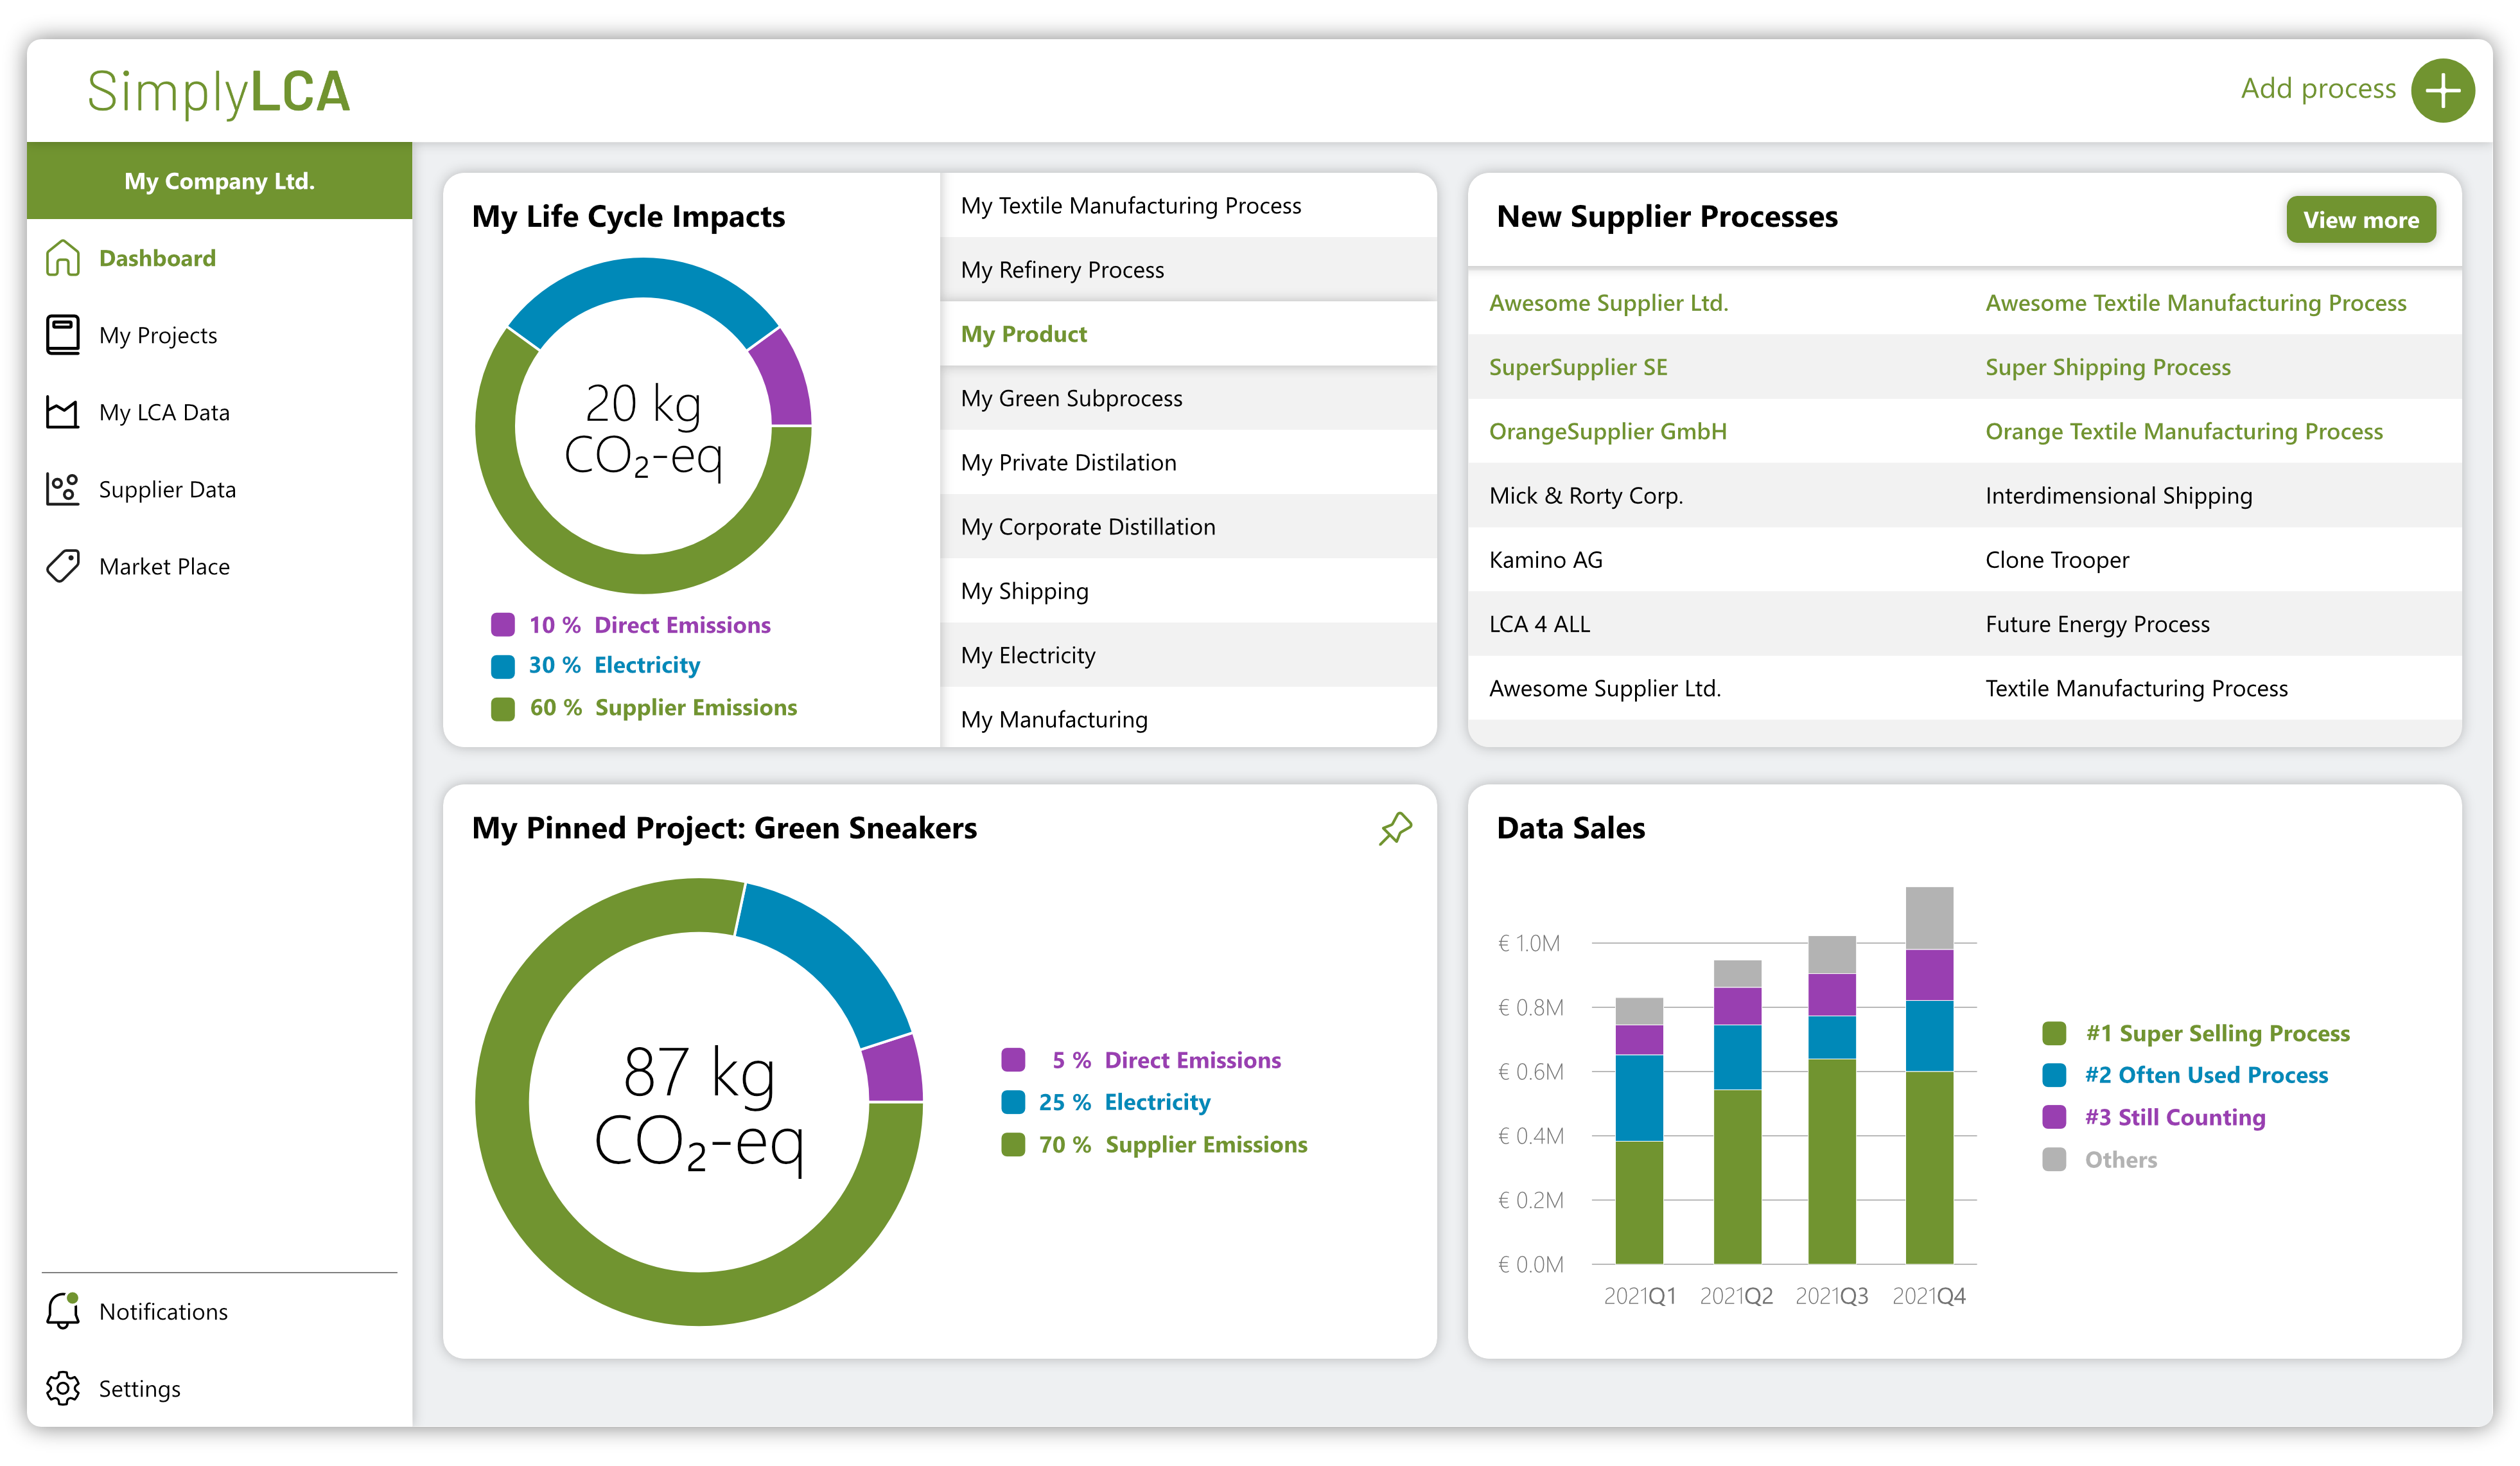
Task: Unpin the Green Sneakers project pin icon
Action: tap(1395, 828)
